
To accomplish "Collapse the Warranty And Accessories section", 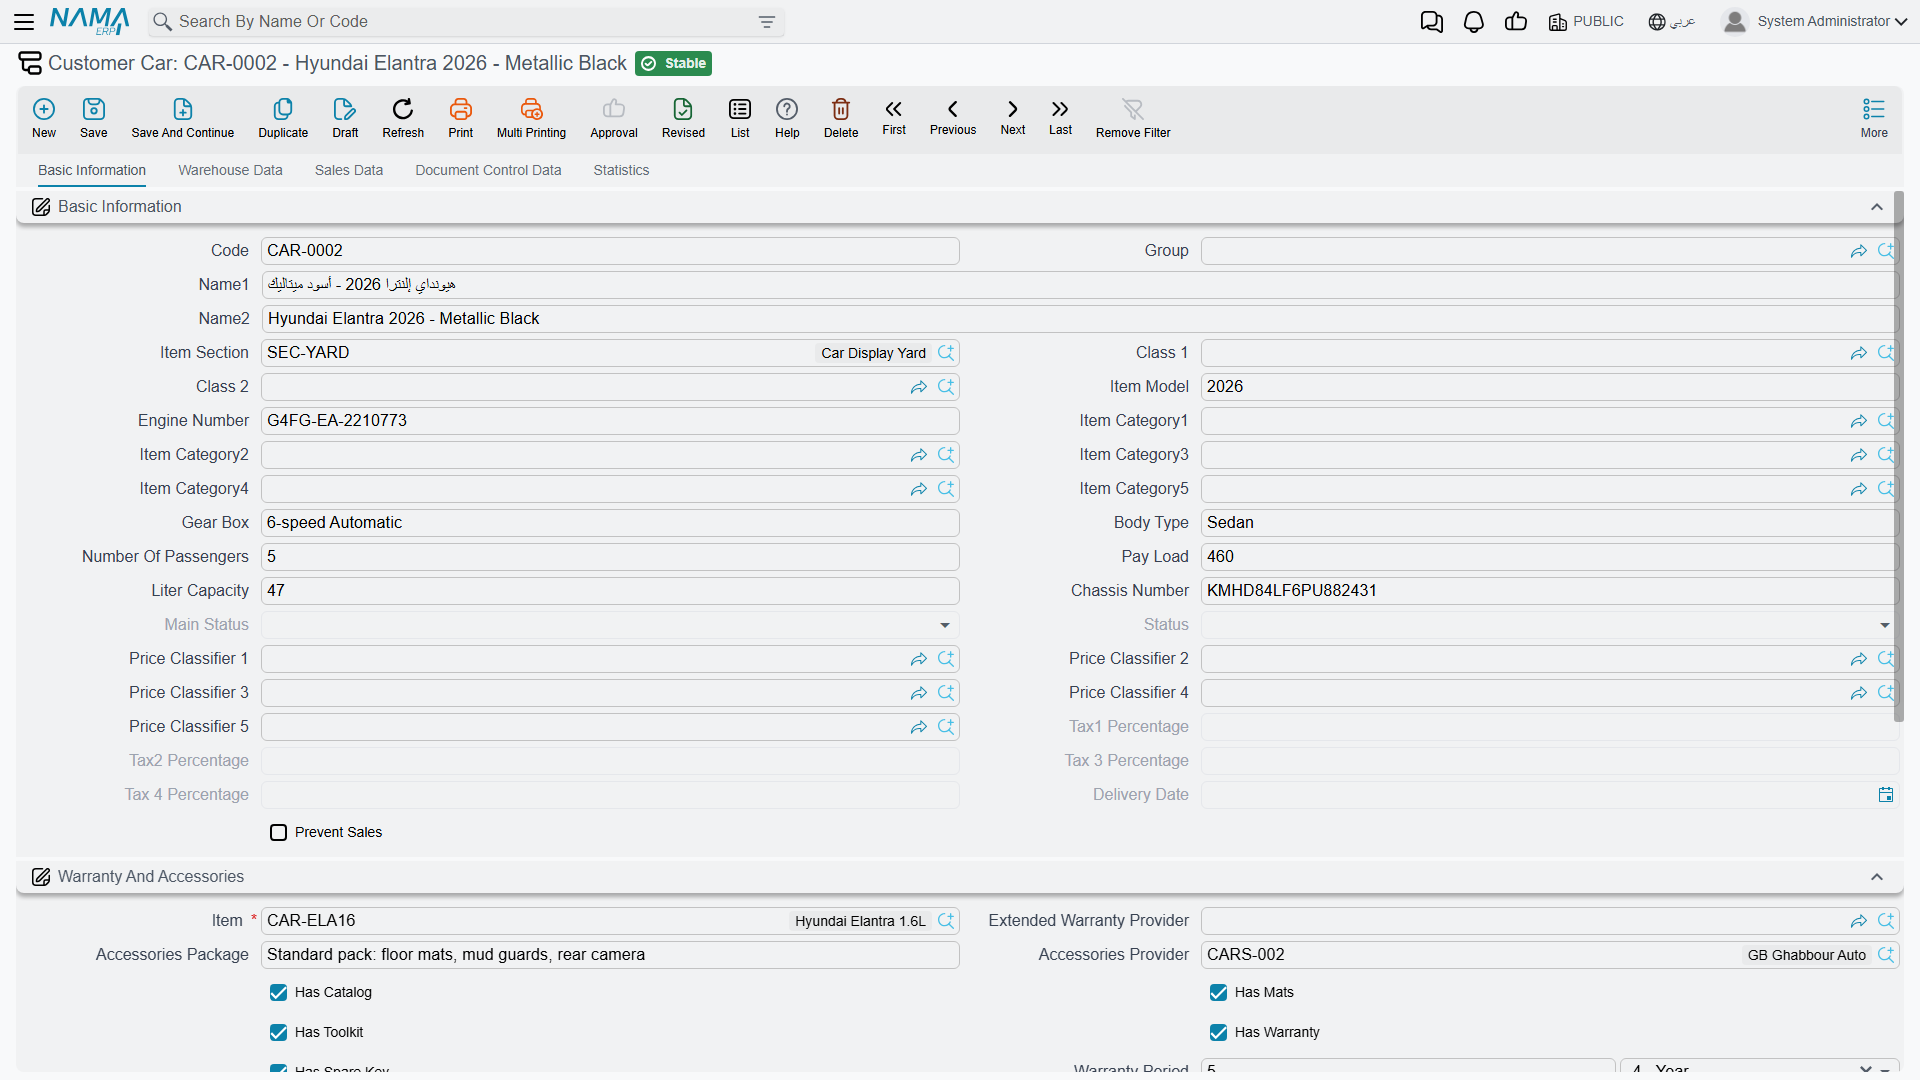I will (1877, 877).
